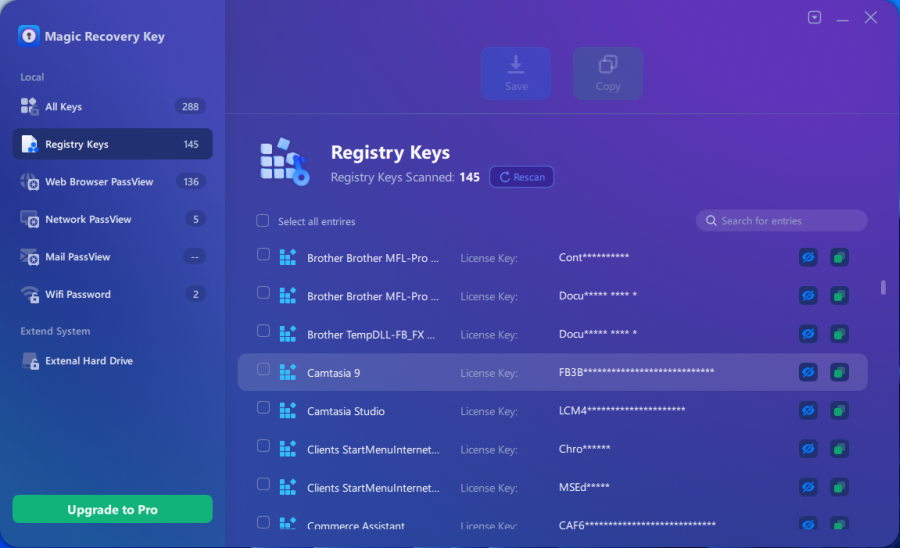
Task: Minimize the Magic Recovery Key window
Action: (843, 18)
